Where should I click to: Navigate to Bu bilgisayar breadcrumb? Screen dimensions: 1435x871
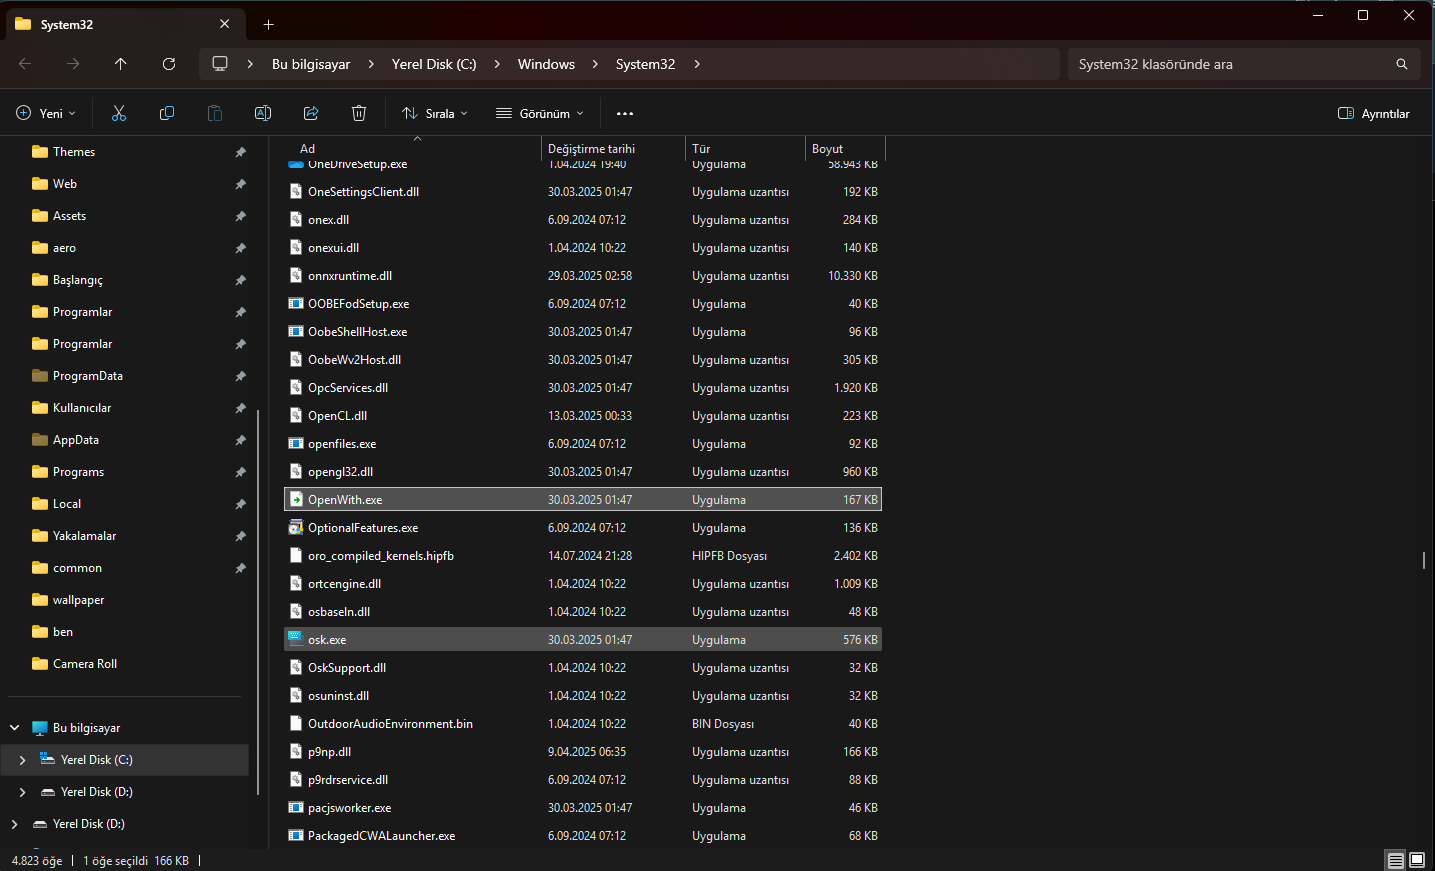[311, 64]
